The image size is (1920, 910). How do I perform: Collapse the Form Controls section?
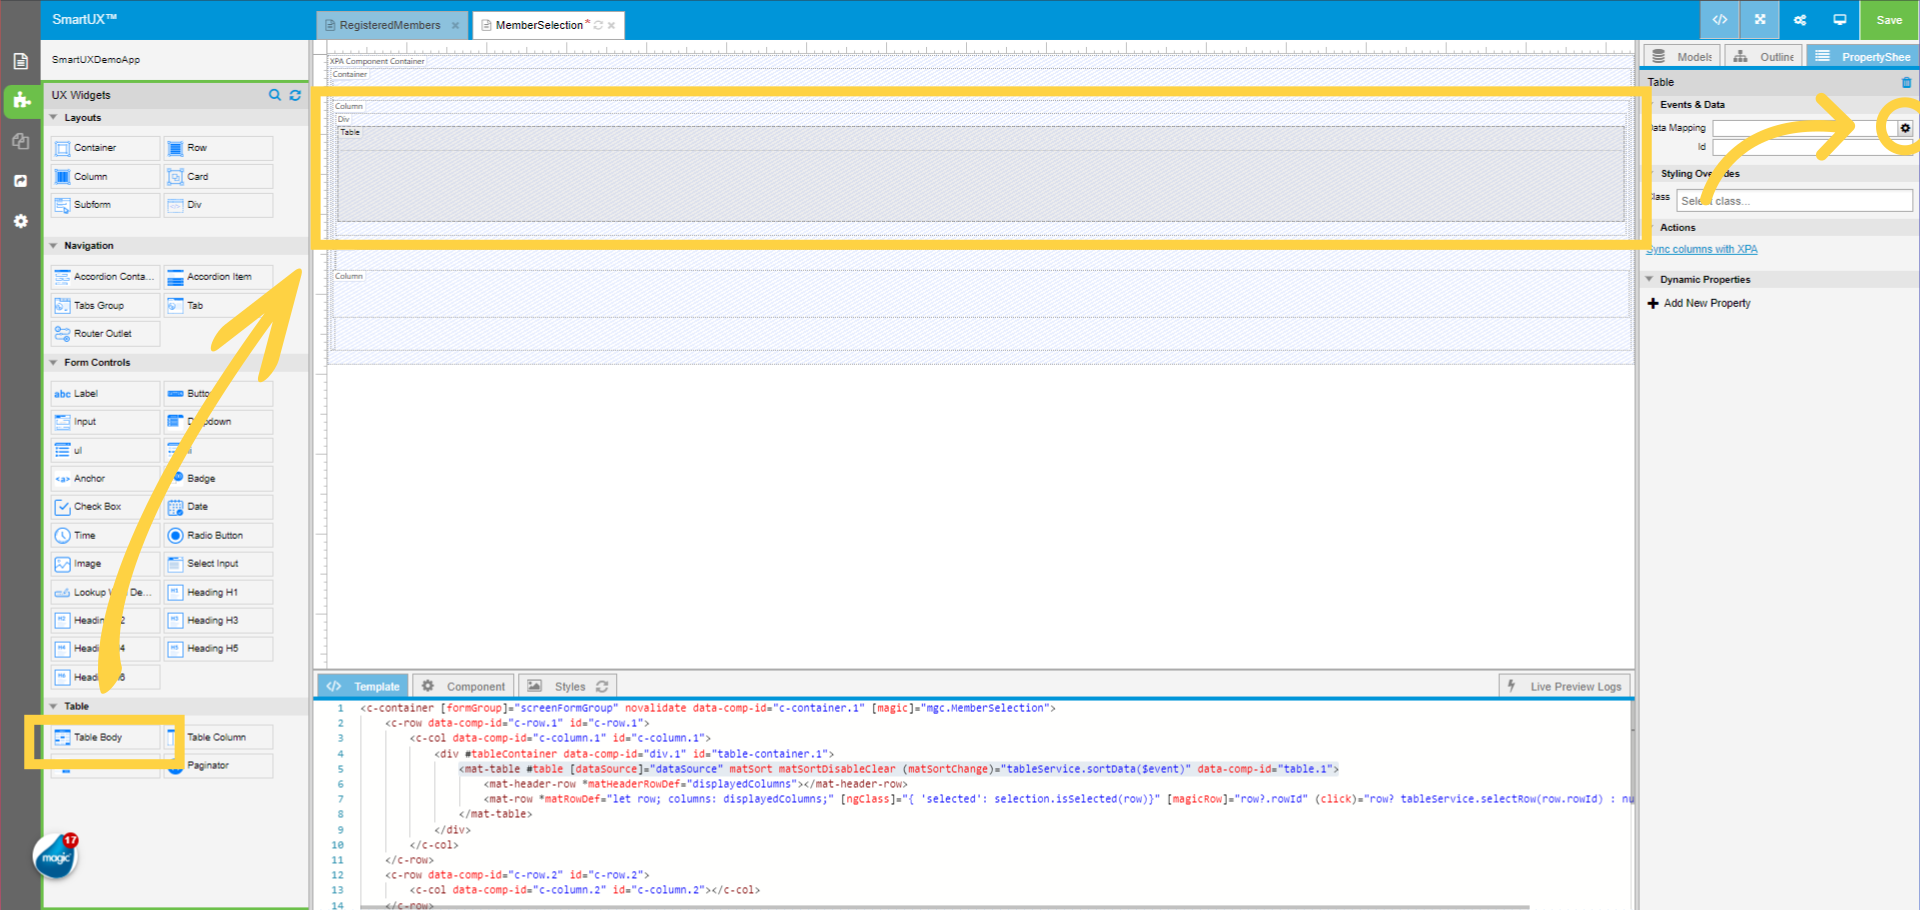click(54, 363)
